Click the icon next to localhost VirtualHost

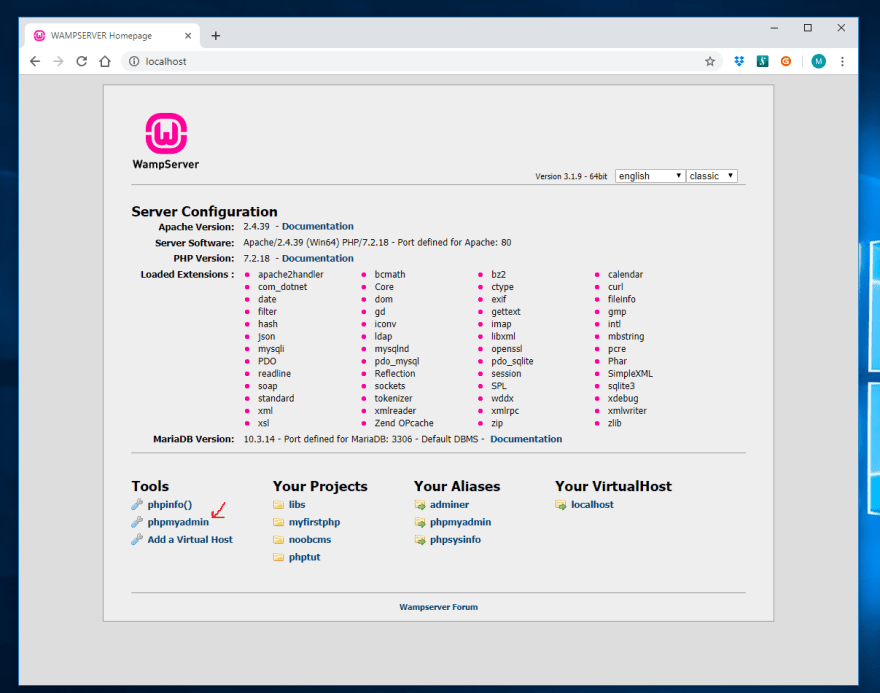coord(561,504)
